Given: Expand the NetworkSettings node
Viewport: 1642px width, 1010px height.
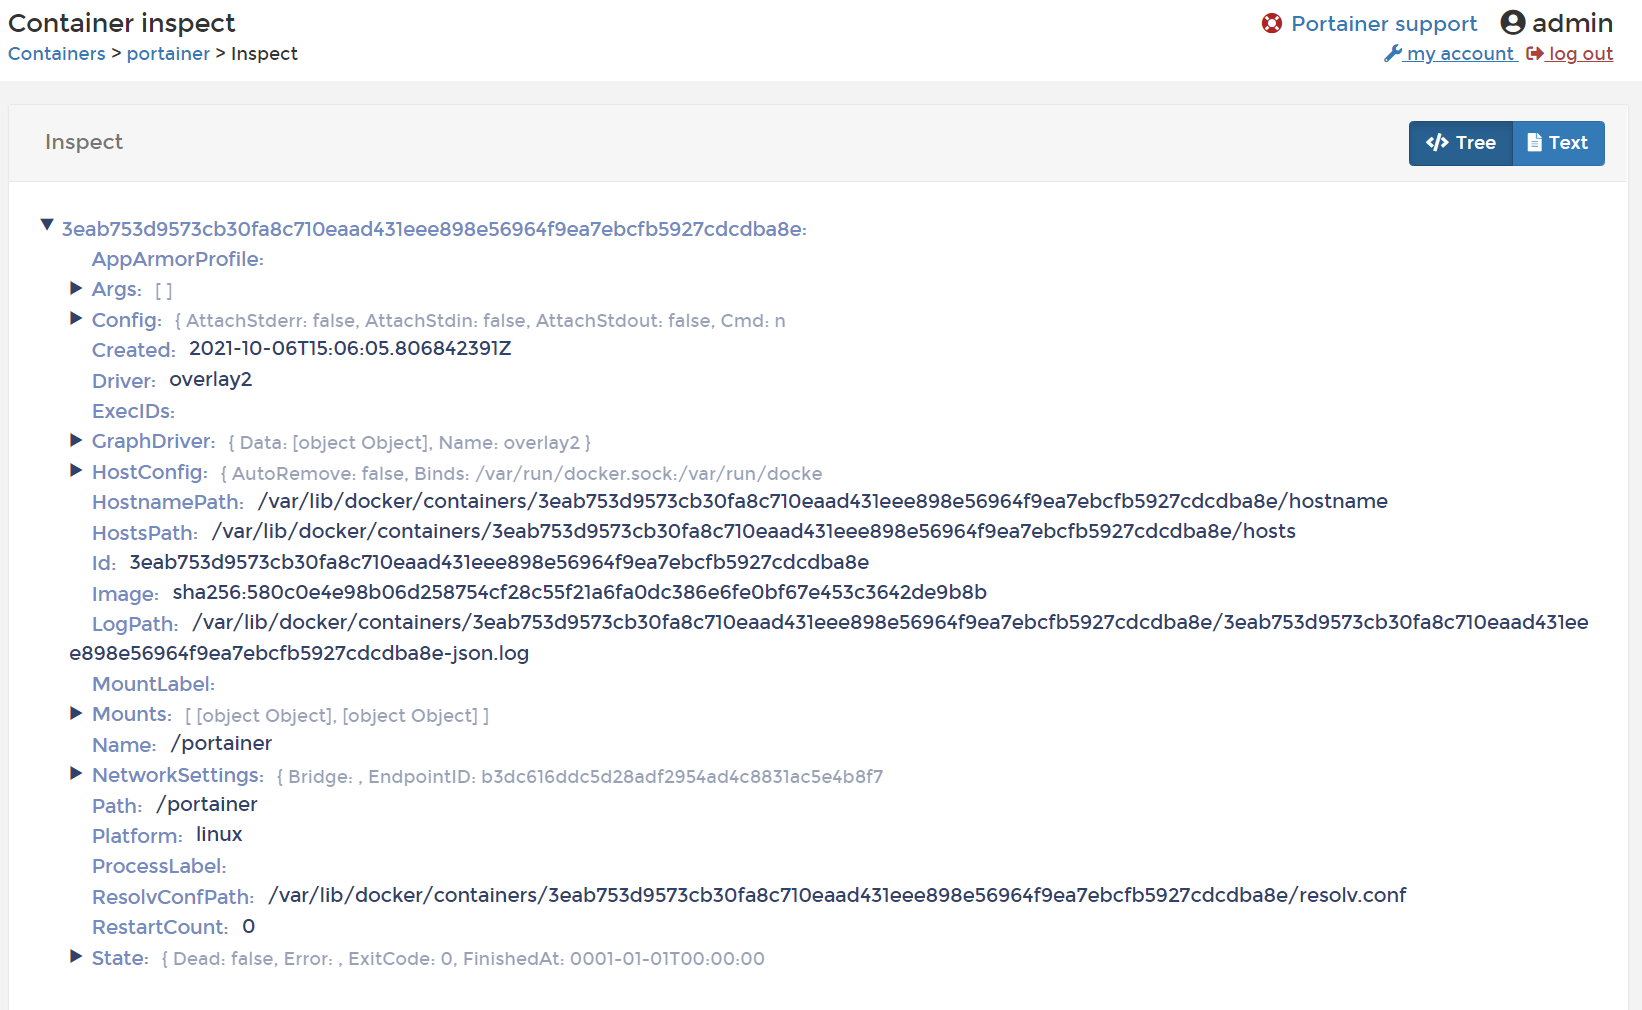Looking at the screenshot, I should [76, 773].
